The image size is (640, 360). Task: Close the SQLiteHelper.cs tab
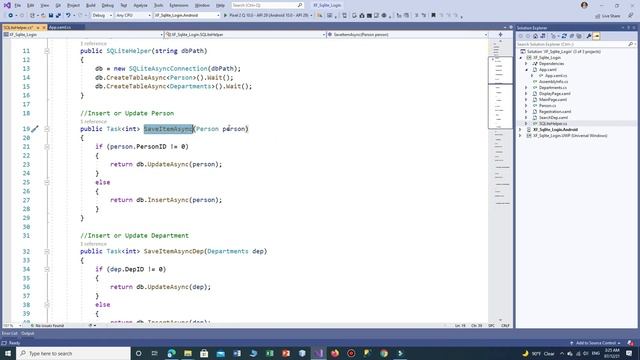(x=44, y=27)
